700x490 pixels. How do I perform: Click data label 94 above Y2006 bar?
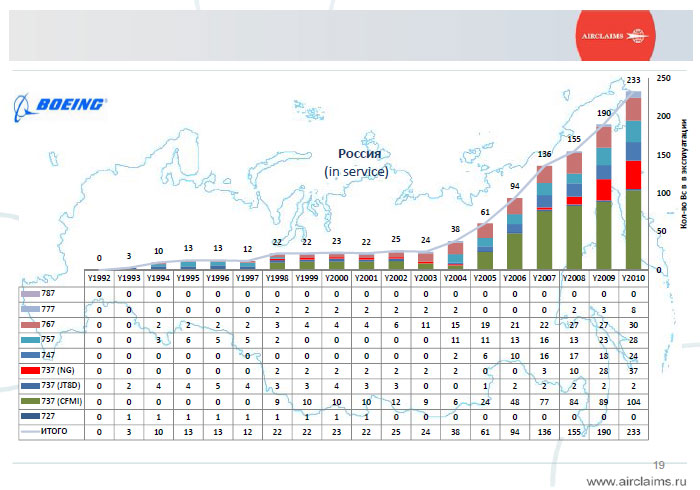point(515,186)
